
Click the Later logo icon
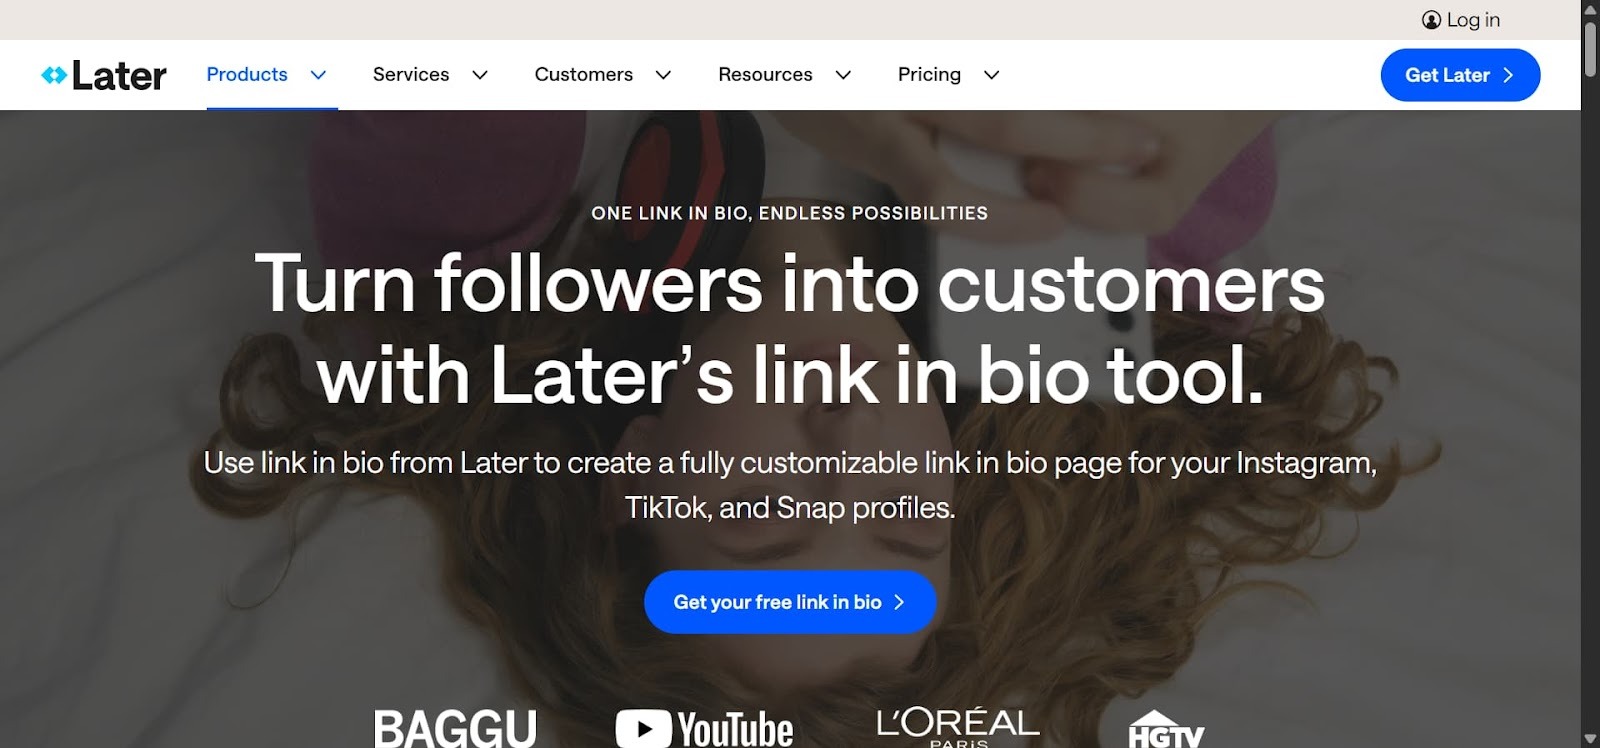click(54, 75)
